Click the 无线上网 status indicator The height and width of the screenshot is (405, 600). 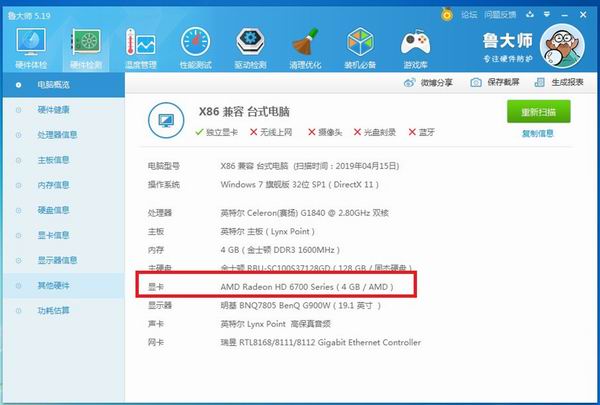coord(271,132)
